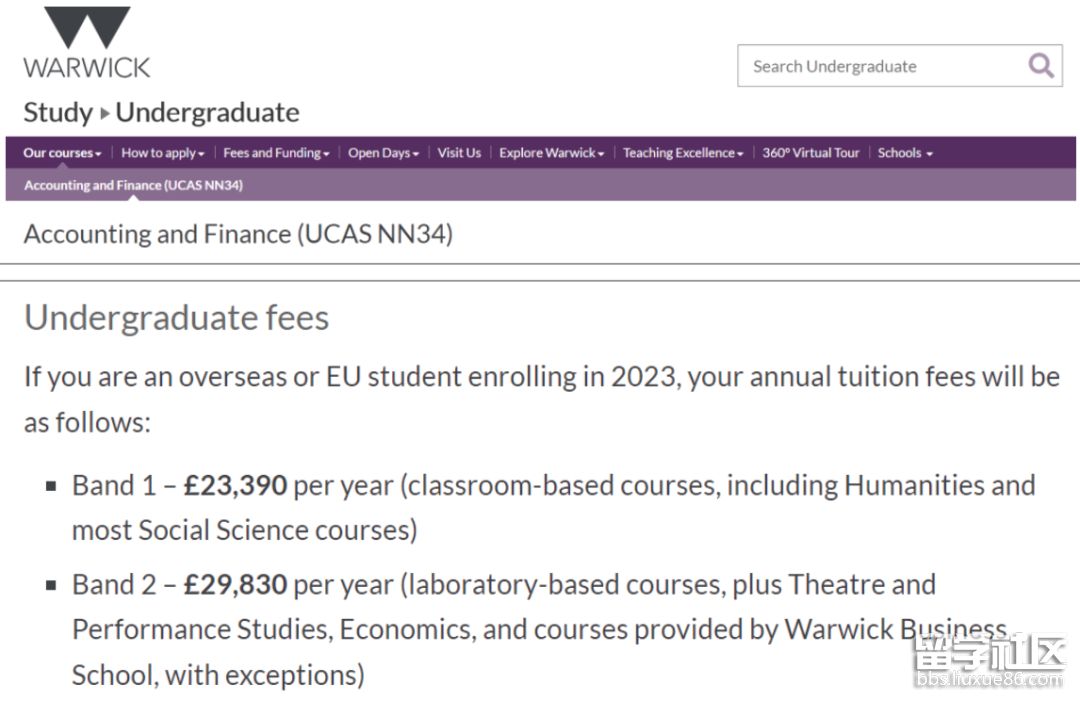Click the breadcrumb arrow between Study and Undergraduate
This screenshot has height=701, width=1080.
point(105,113)
